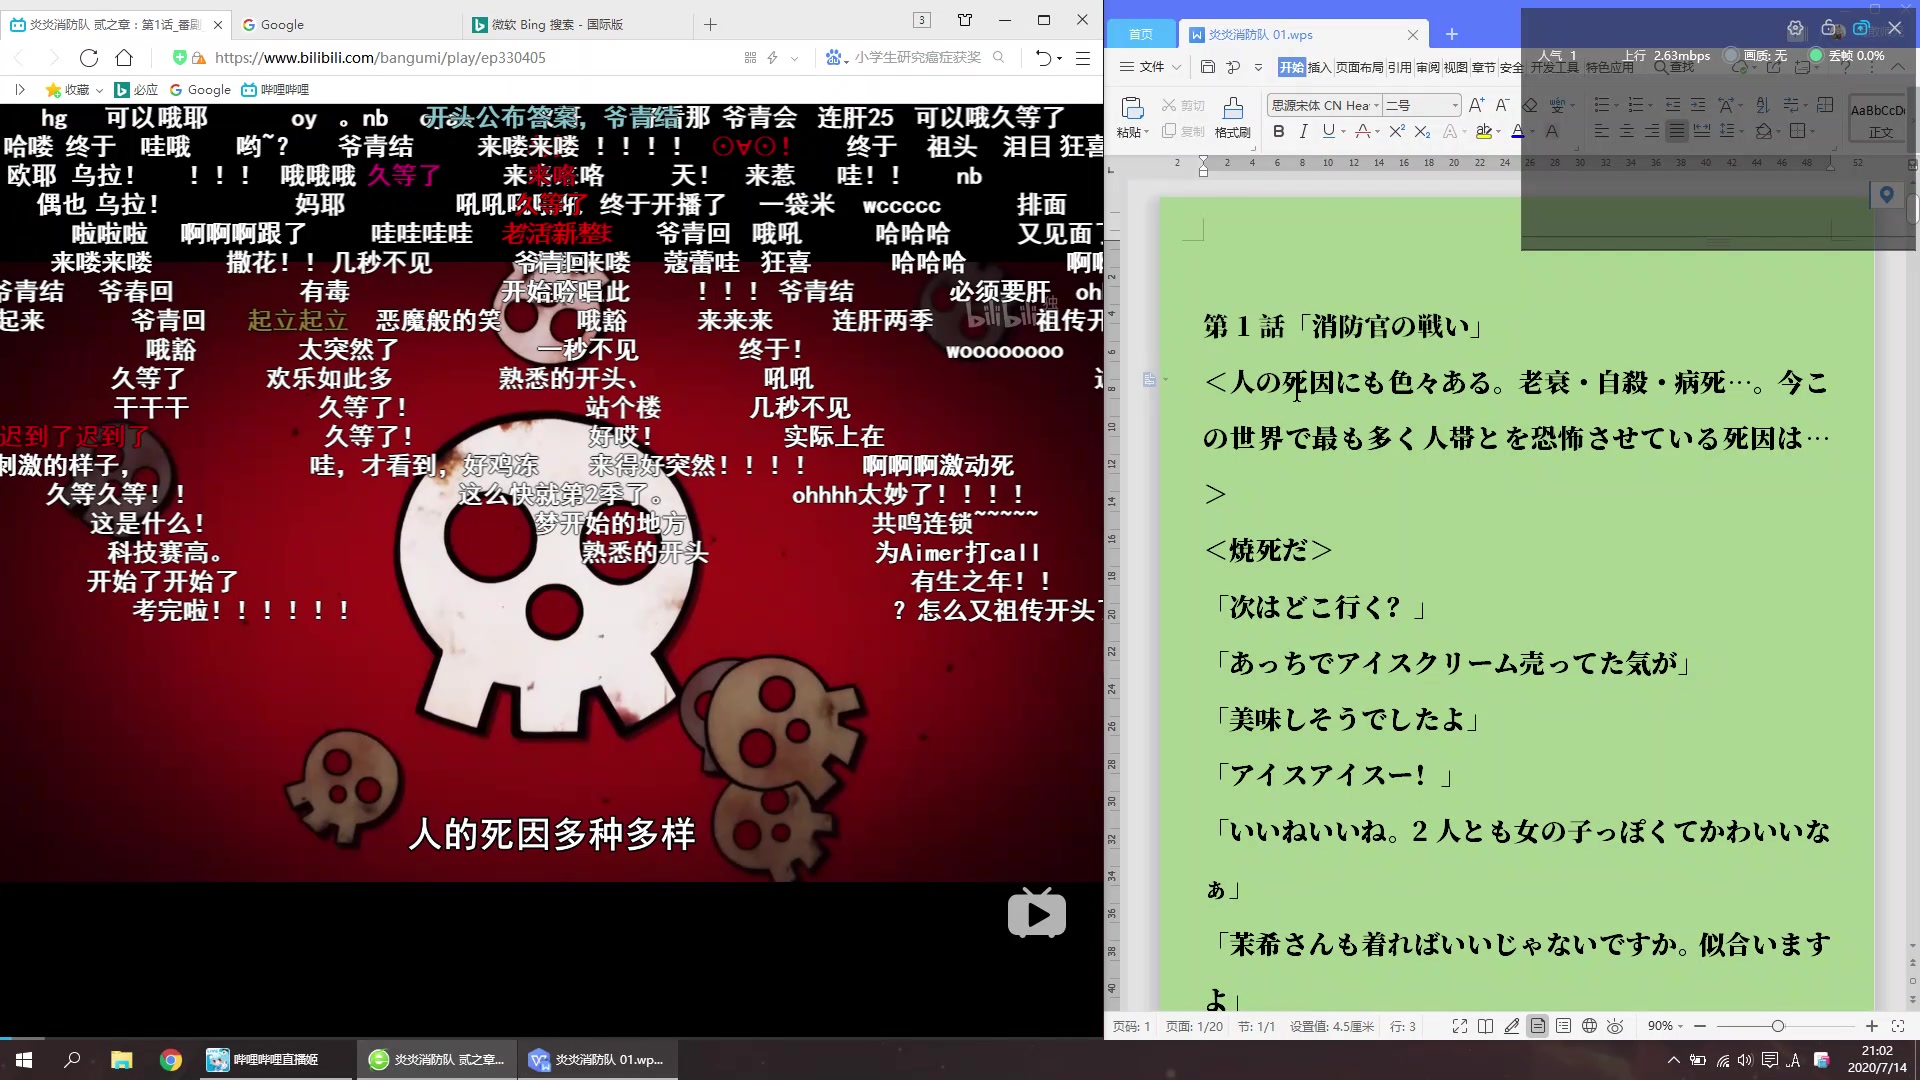The height and width of the screenshot is (1080, 1920).
Task: Open the 首页 tab in WPS
Action: coord(1140,34)
